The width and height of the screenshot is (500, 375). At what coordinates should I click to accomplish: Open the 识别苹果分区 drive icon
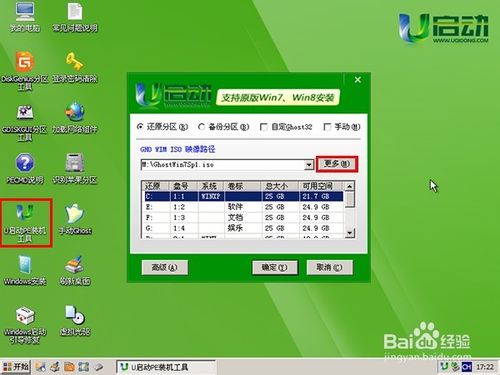point(75,168)
